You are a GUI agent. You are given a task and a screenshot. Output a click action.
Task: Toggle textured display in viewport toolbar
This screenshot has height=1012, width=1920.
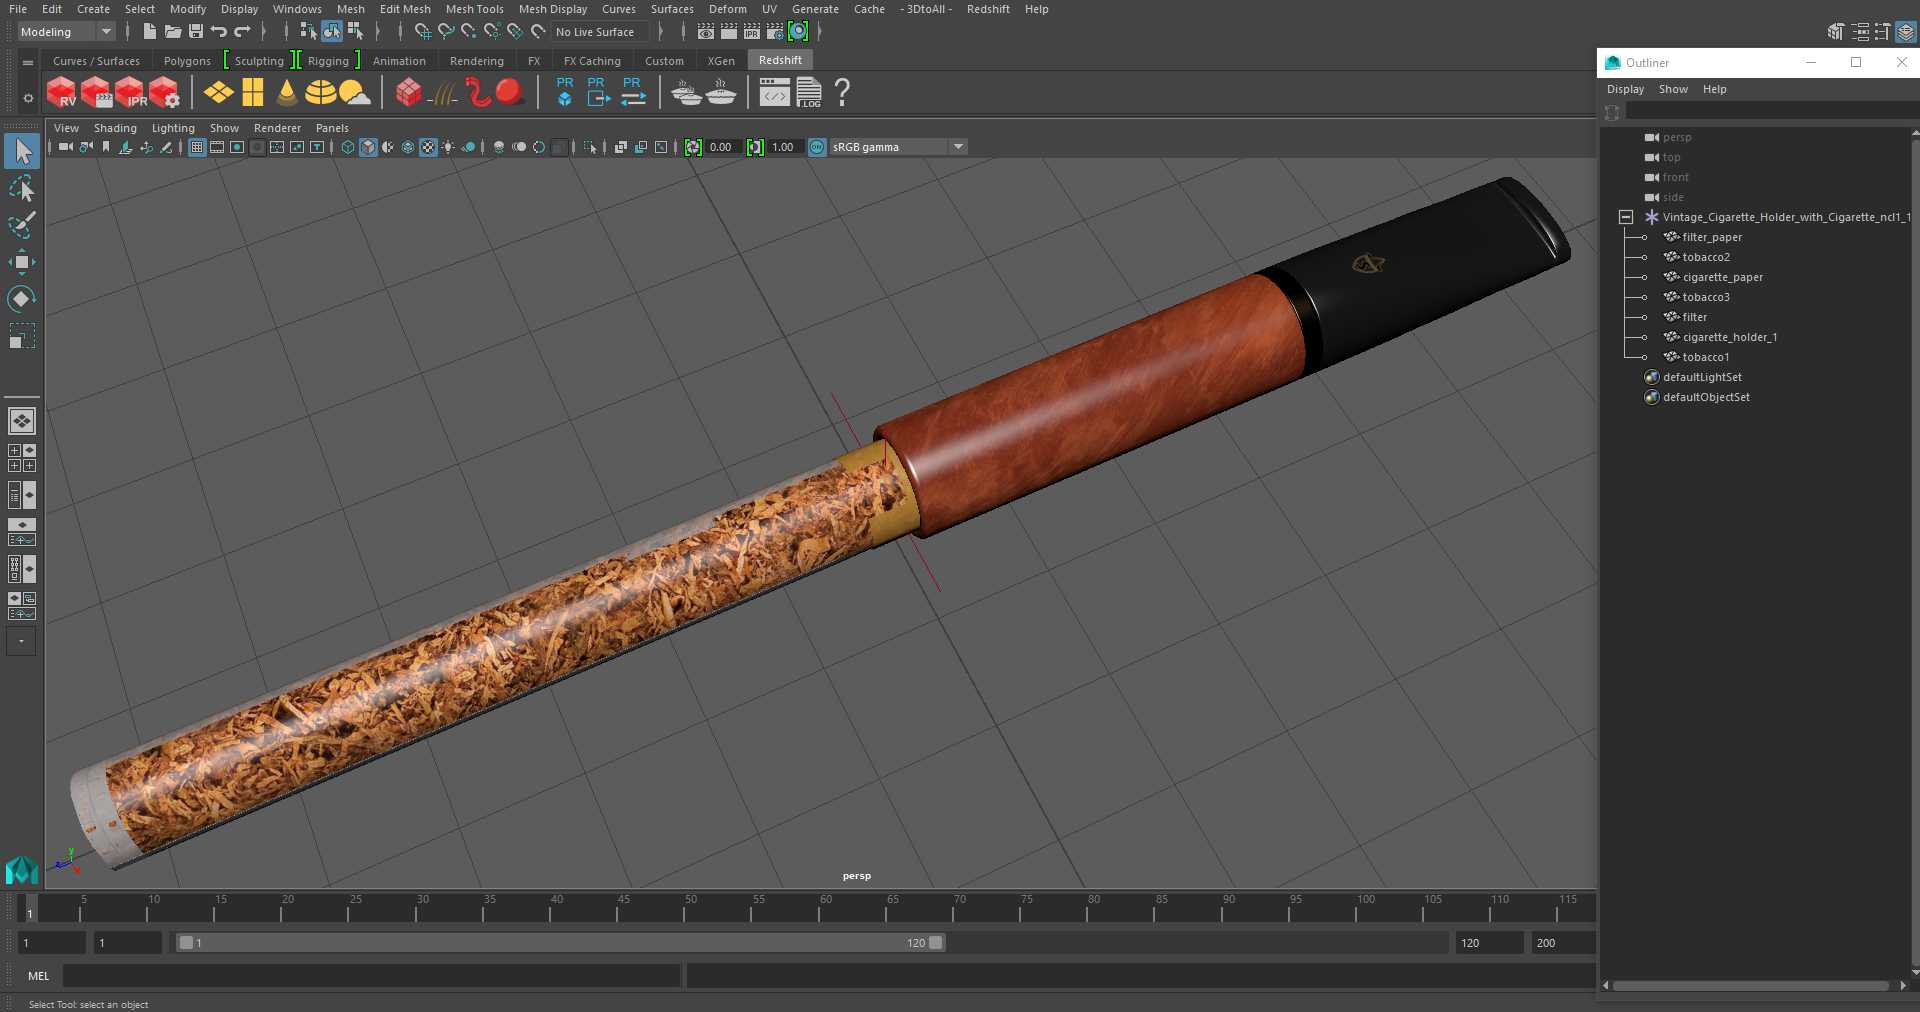(428, 147)
